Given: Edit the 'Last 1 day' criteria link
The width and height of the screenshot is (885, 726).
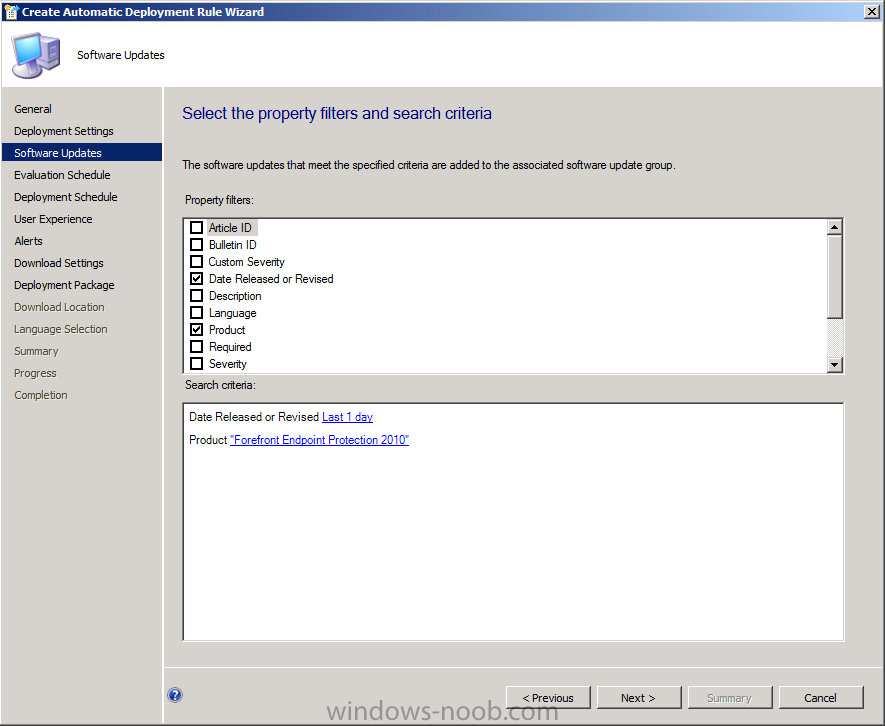Looking at the screenshot, I should coord(347,417).
